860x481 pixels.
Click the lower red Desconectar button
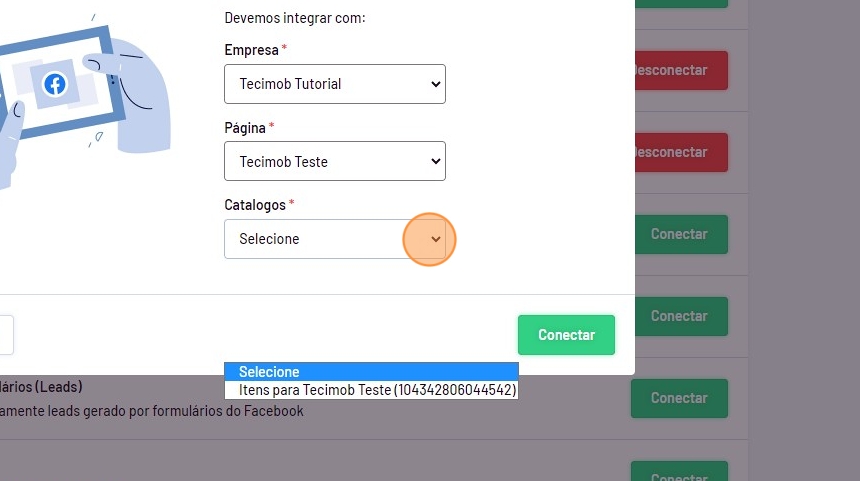click(682, 152)
